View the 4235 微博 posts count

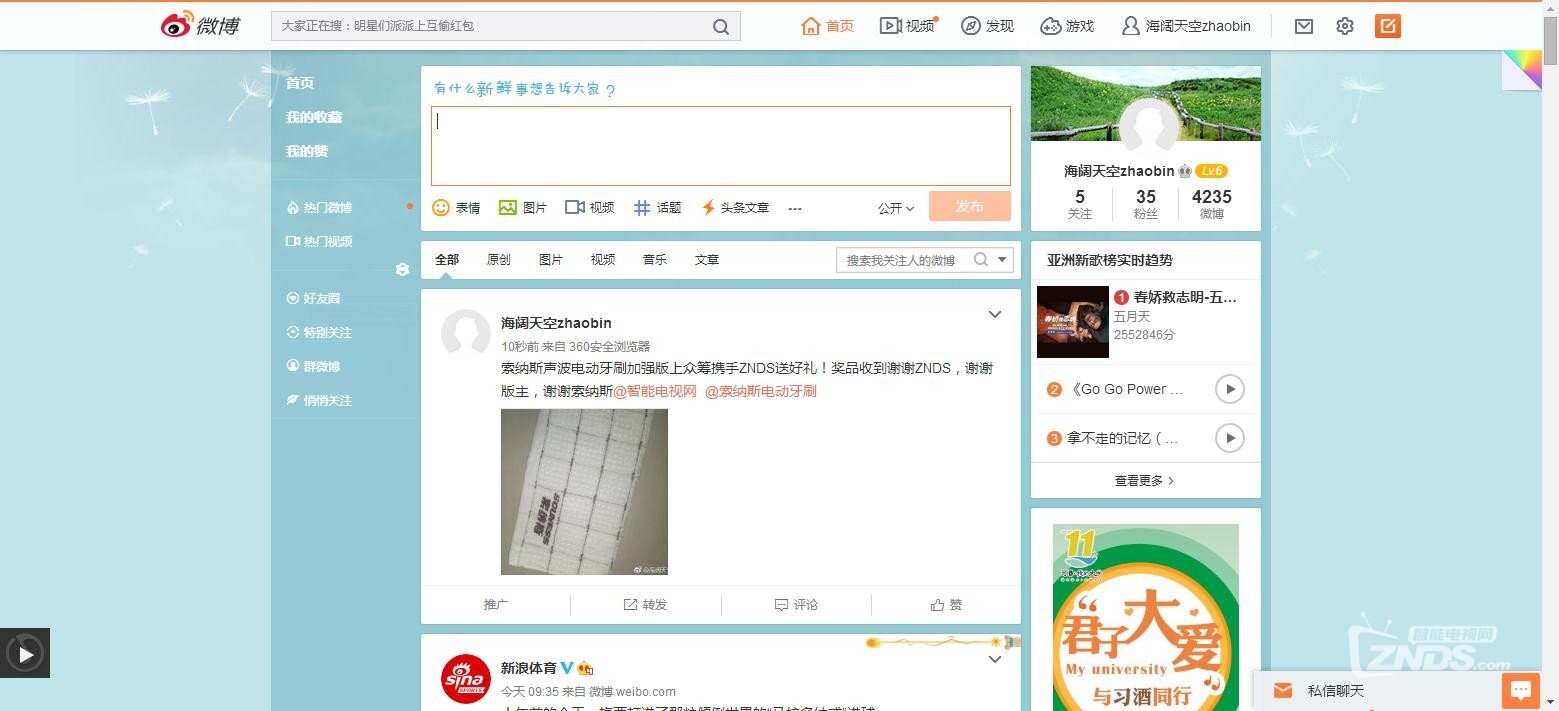(1212, 203)
